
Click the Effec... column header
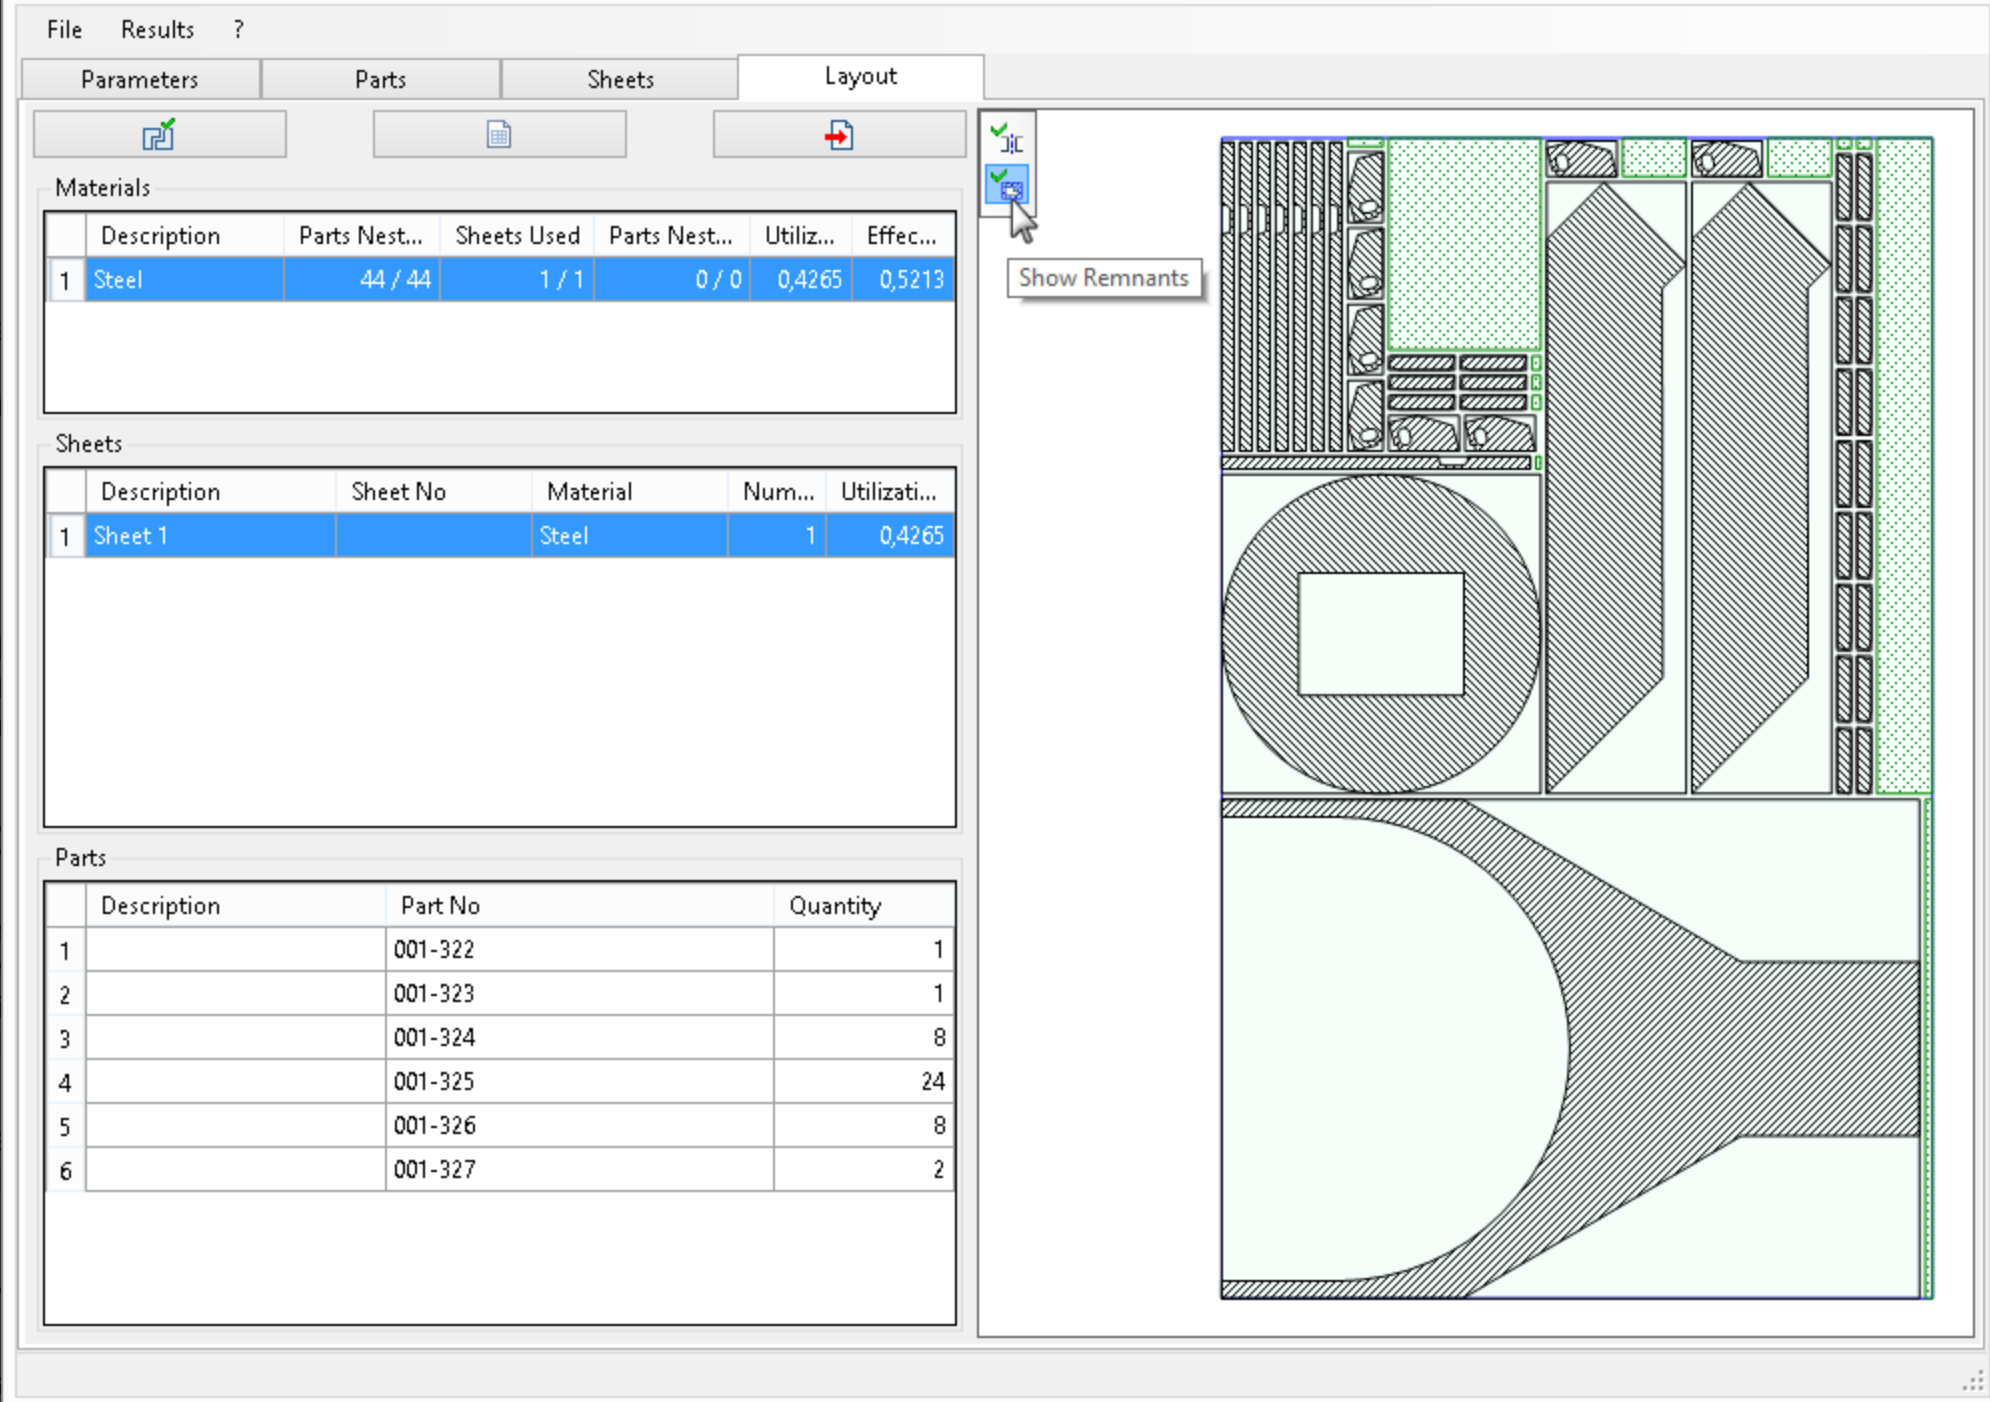903,236
